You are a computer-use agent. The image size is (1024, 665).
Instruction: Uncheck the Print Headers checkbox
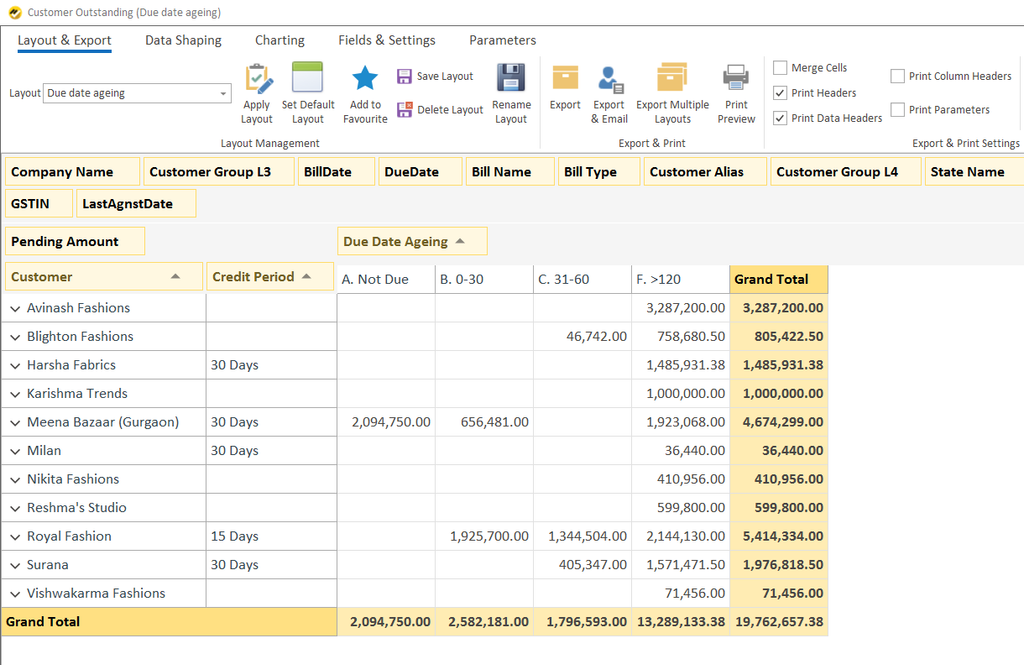click(780, 93)
